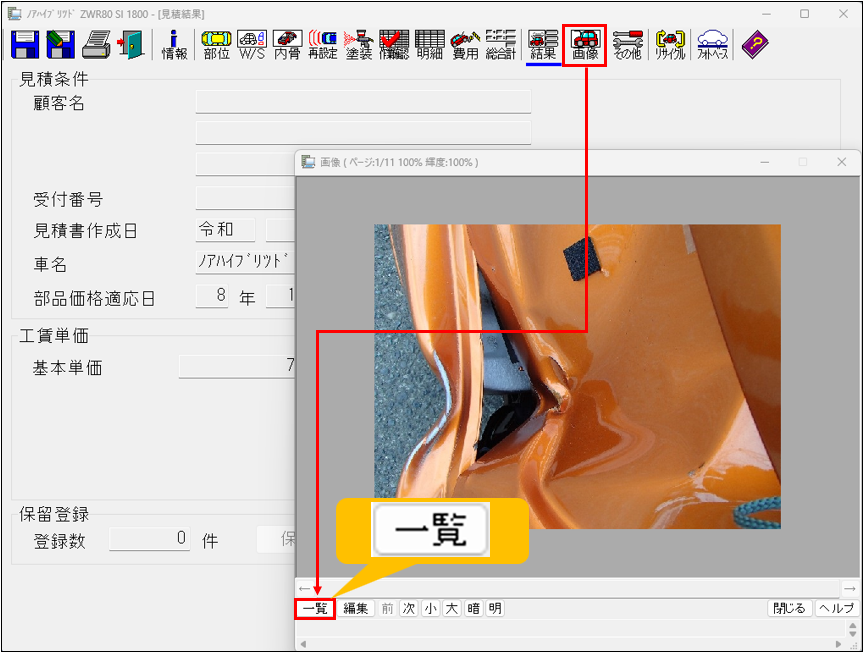The image size is (864, 653).
Task: Click the 編集 edit button
Action: (355, 608)
